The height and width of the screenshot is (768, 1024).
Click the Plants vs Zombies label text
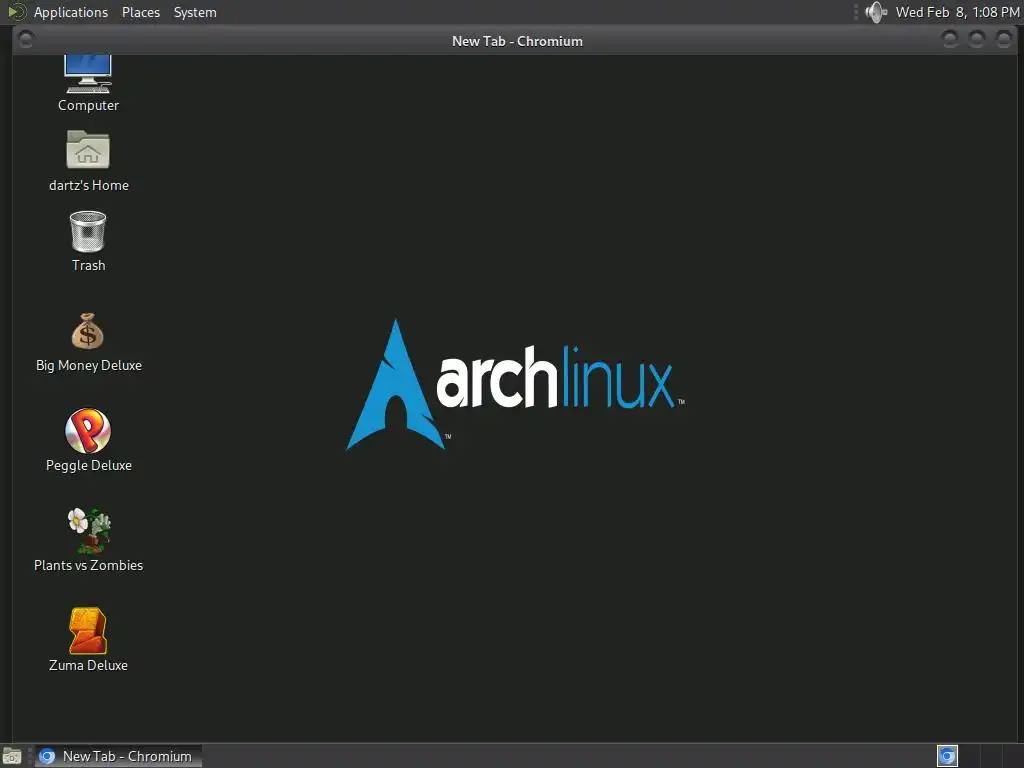click(88, 565)
